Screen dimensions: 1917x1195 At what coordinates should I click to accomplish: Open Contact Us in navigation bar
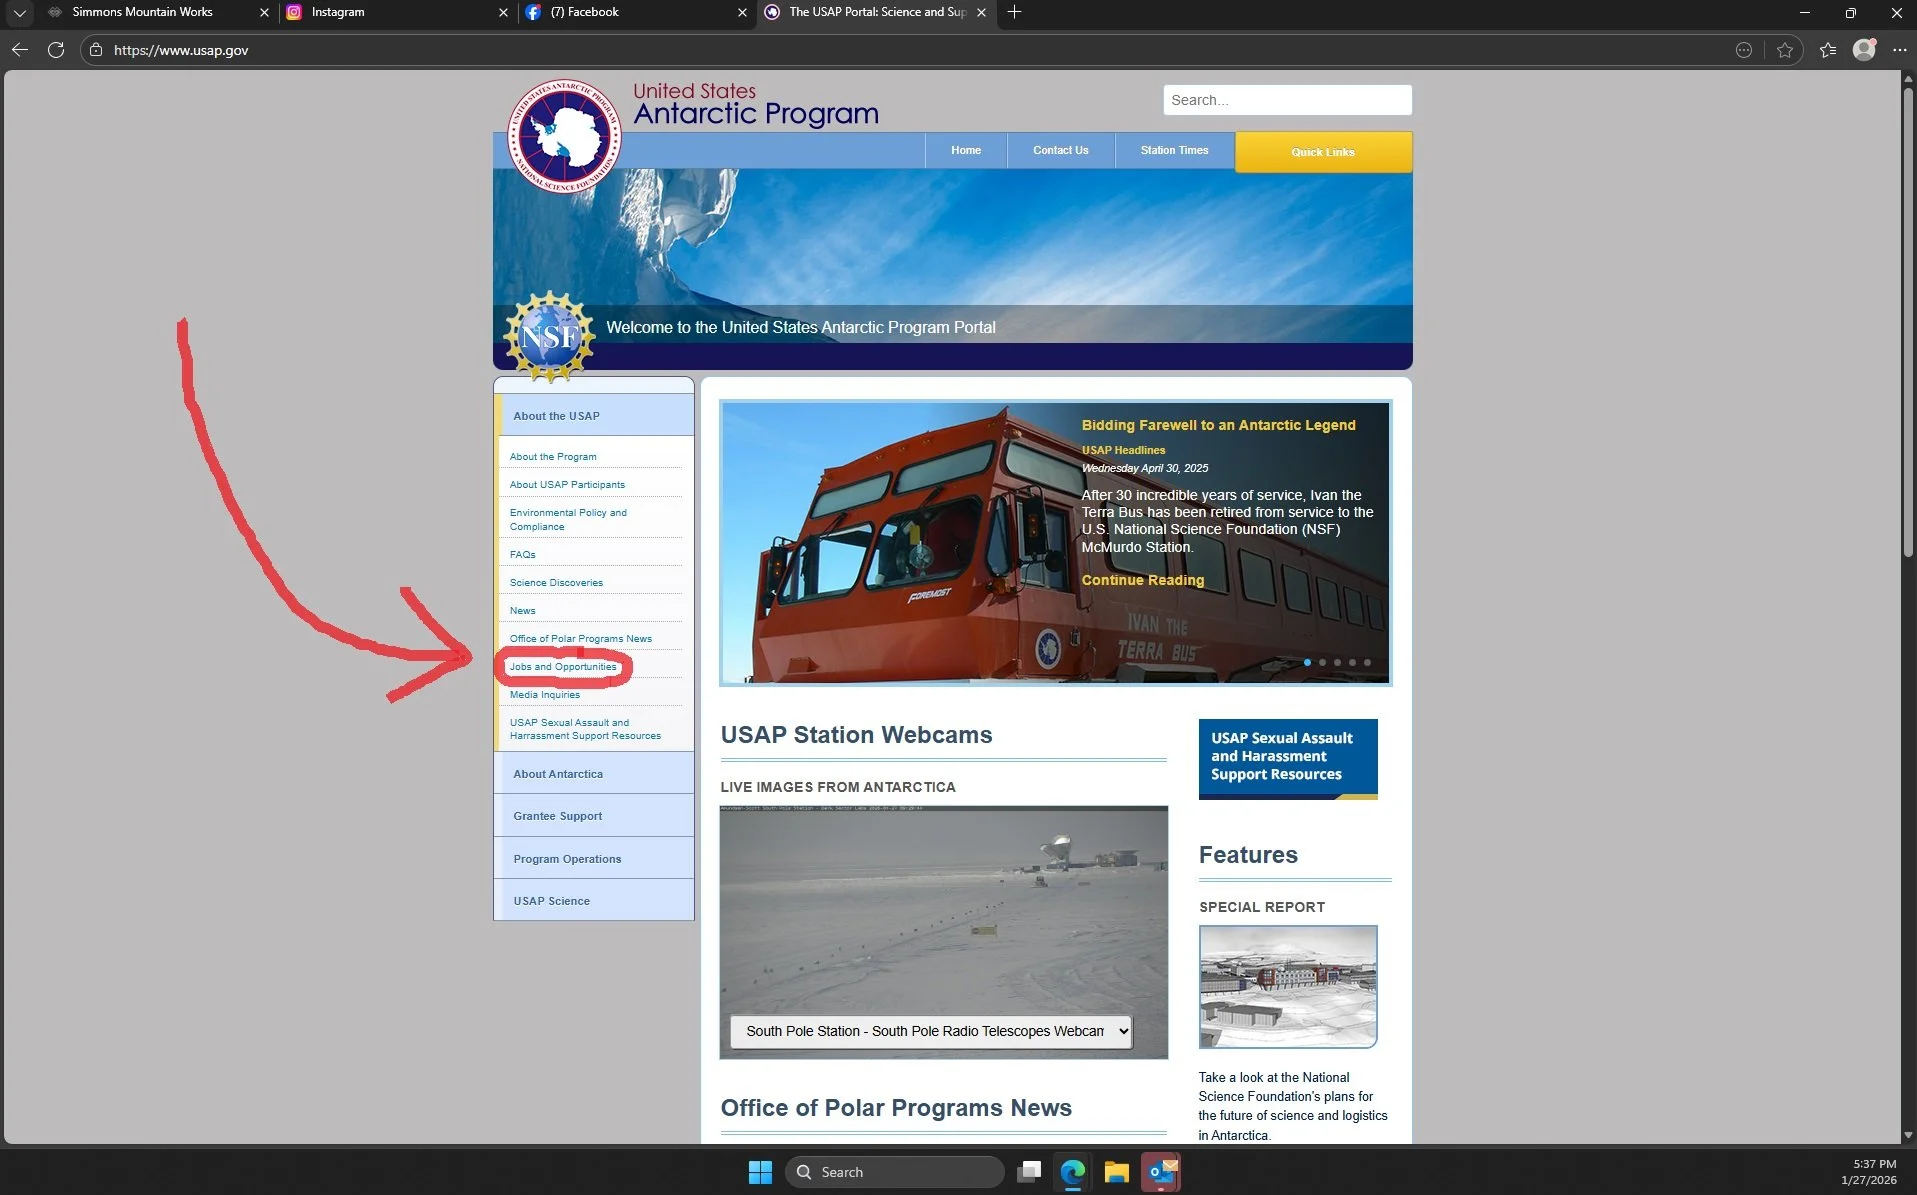pyautogui.click(x=1060, y=150)
